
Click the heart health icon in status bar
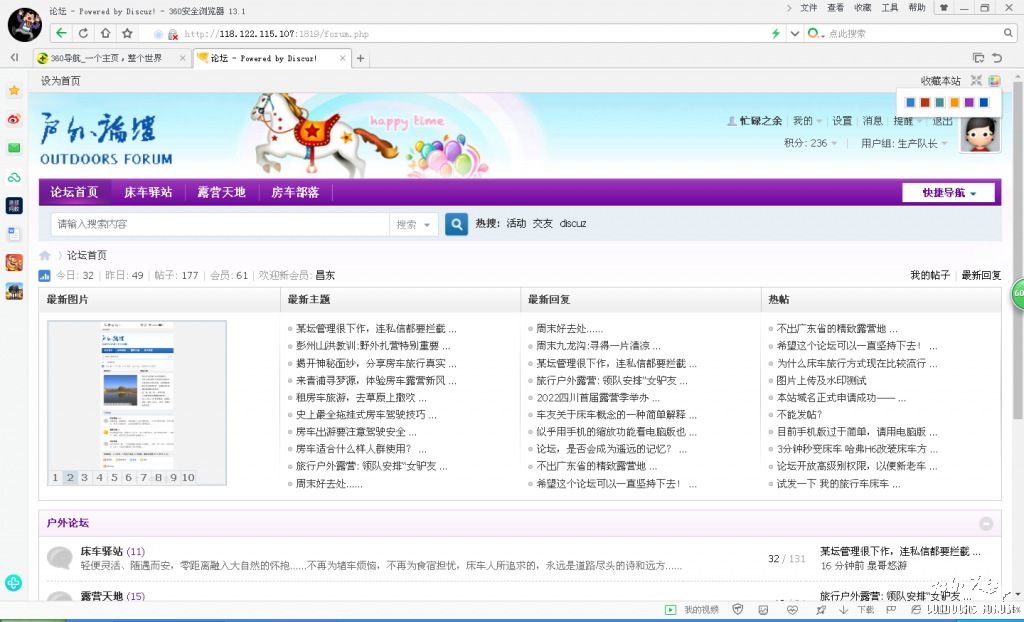792,610
